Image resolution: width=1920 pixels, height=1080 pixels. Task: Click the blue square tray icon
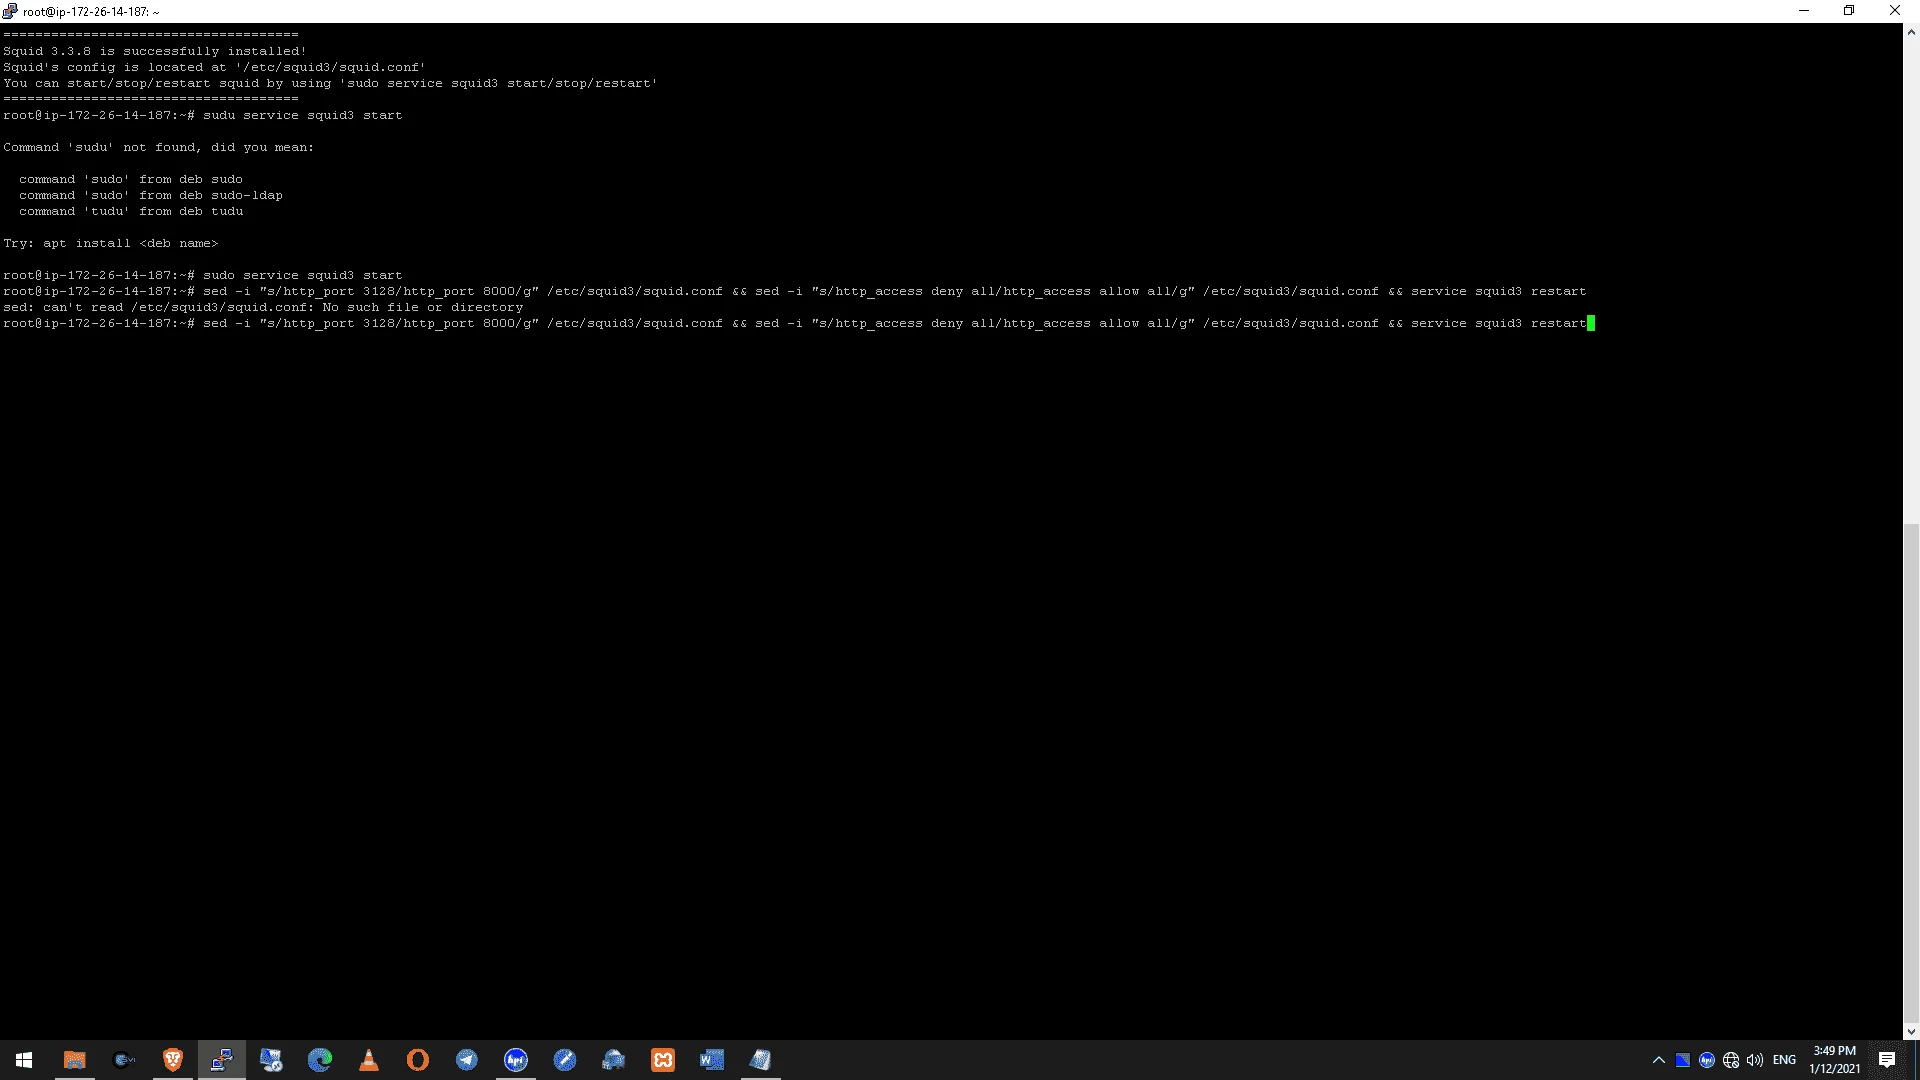(x=1683, y=1060)
